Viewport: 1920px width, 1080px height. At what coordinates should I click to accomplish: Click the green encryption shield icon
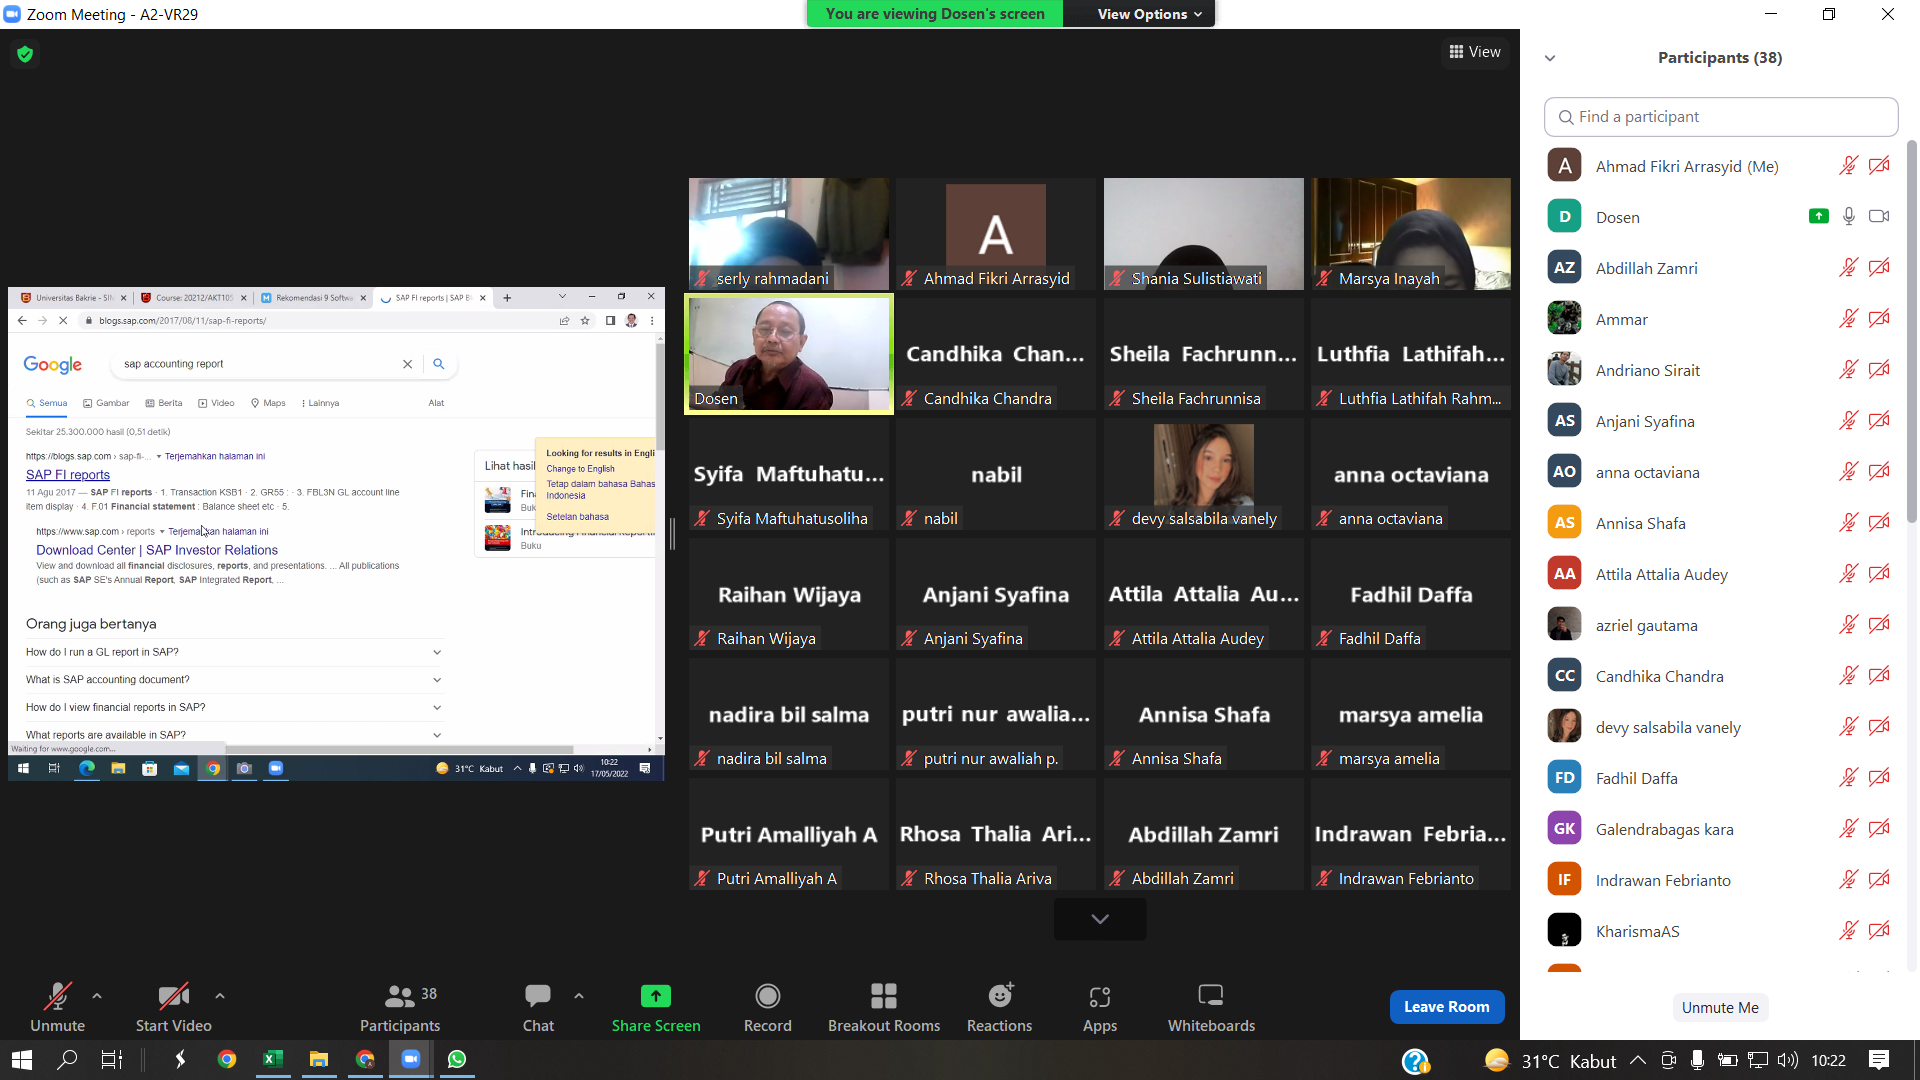[x=25, y=54]
